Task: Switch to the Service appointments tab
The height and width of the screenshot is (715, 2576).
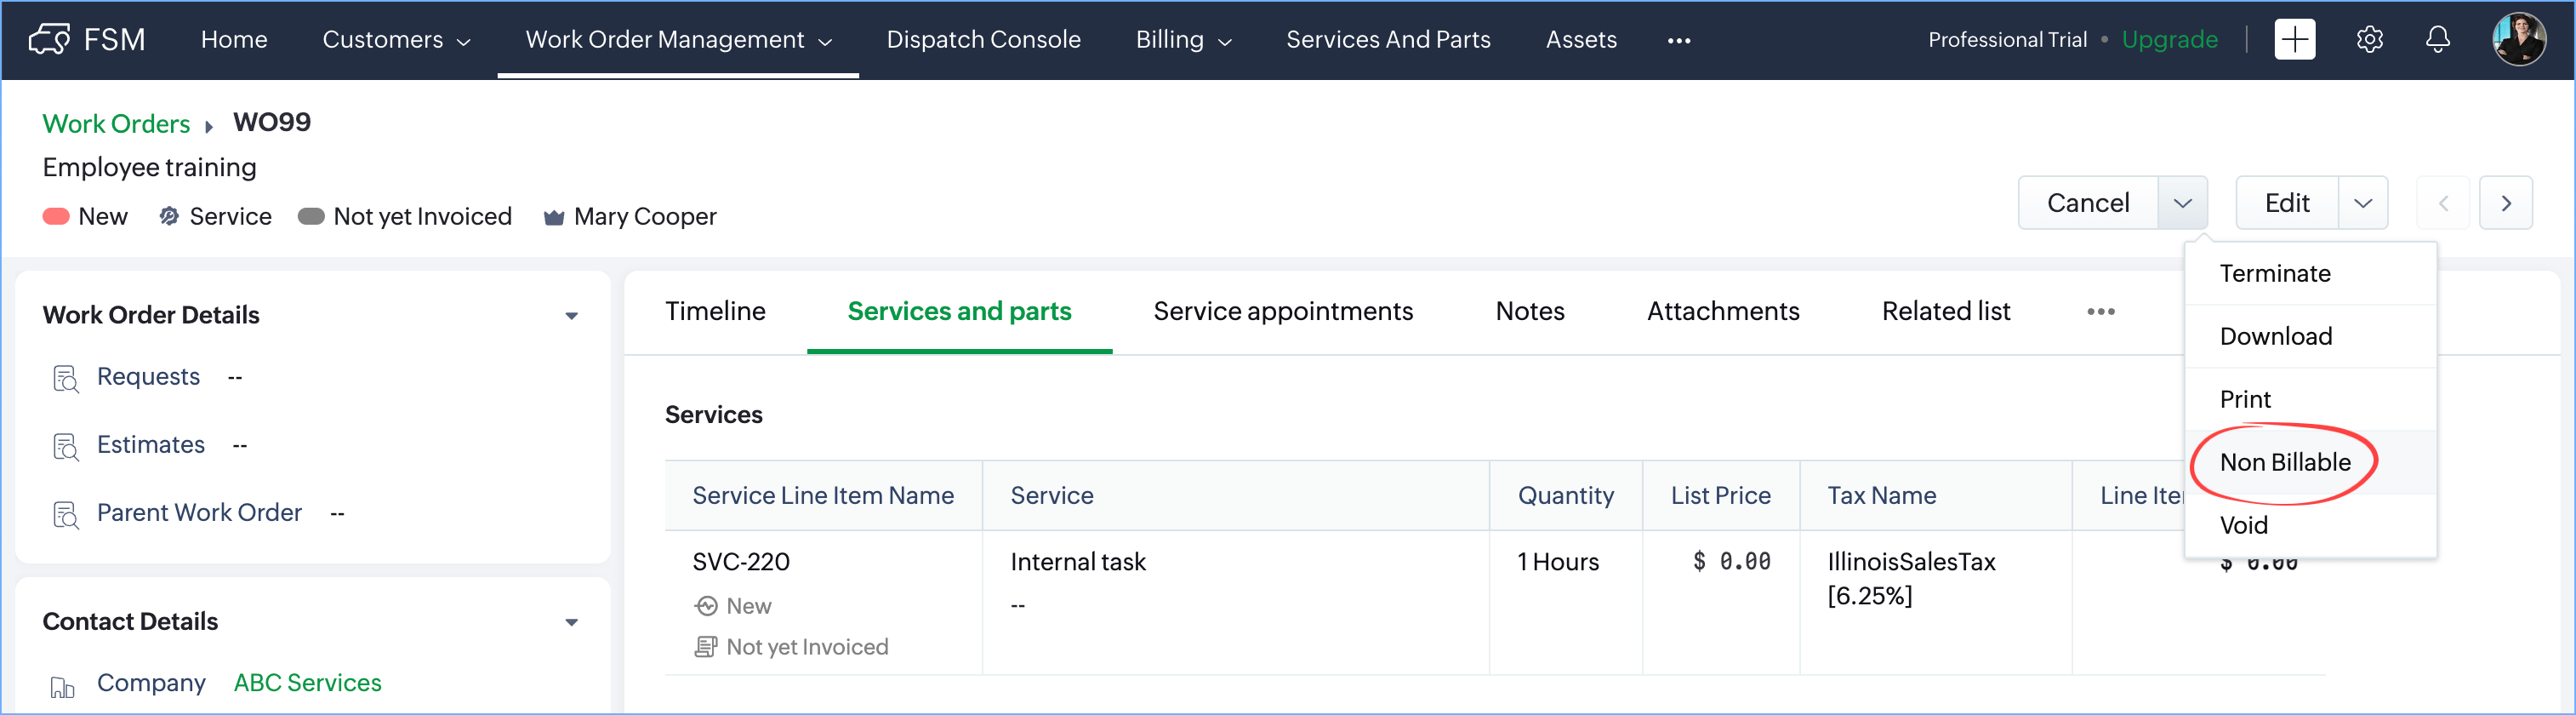Action: [1282, 312]
